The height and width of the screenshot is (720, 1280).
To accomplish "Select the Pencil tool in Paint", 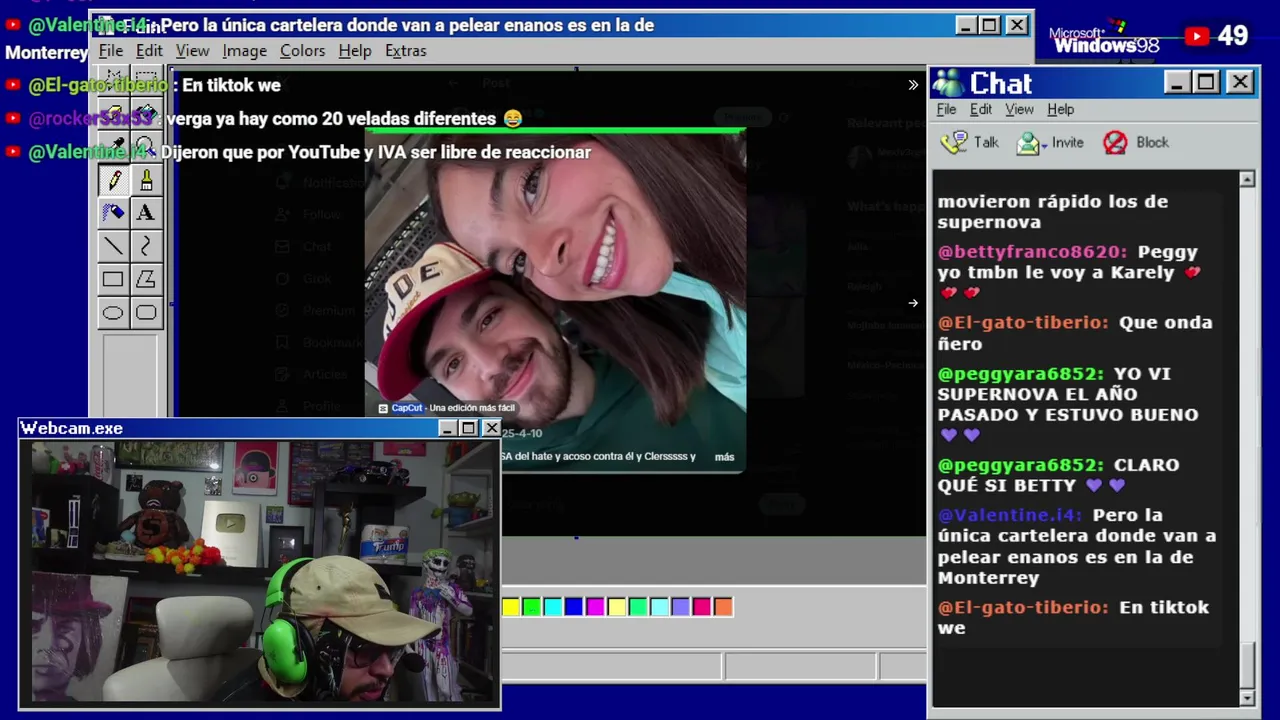I will (113, 179).
